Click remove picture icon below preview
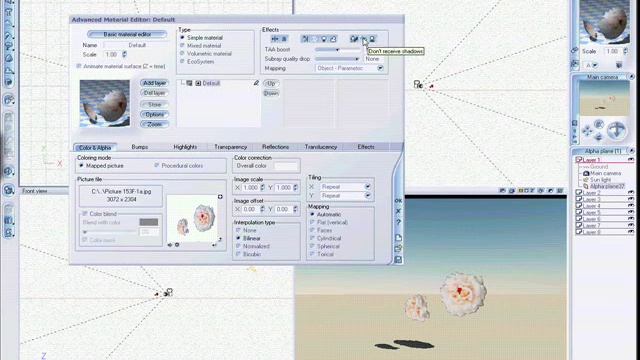This screenshot has height=360, width=640. [x=177, y=245]
